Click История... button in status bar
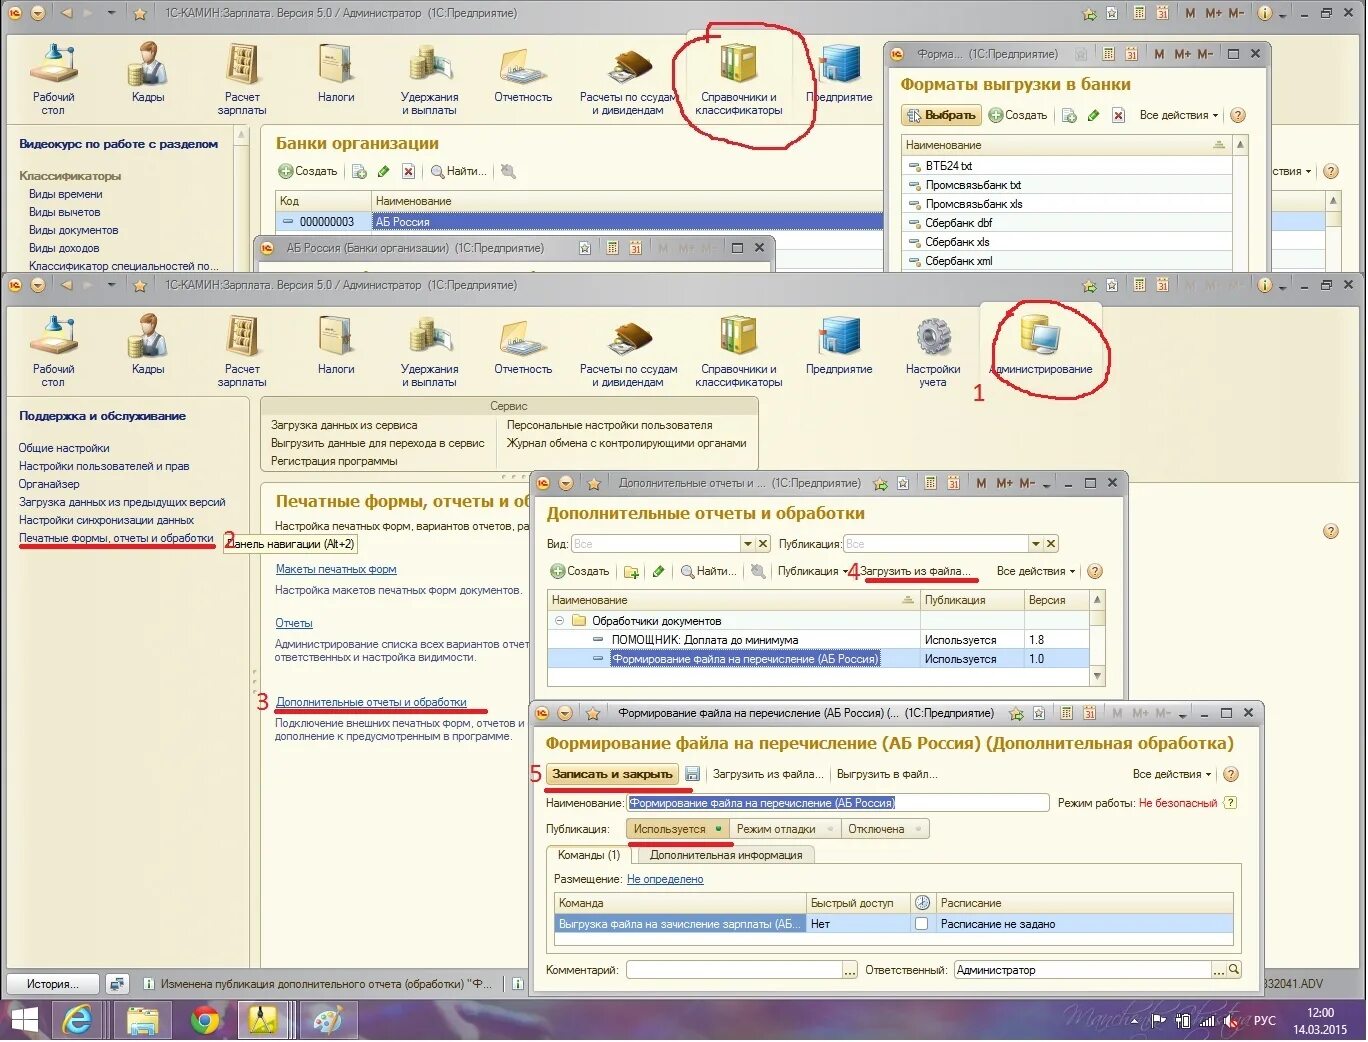 [x=53, y=984]
